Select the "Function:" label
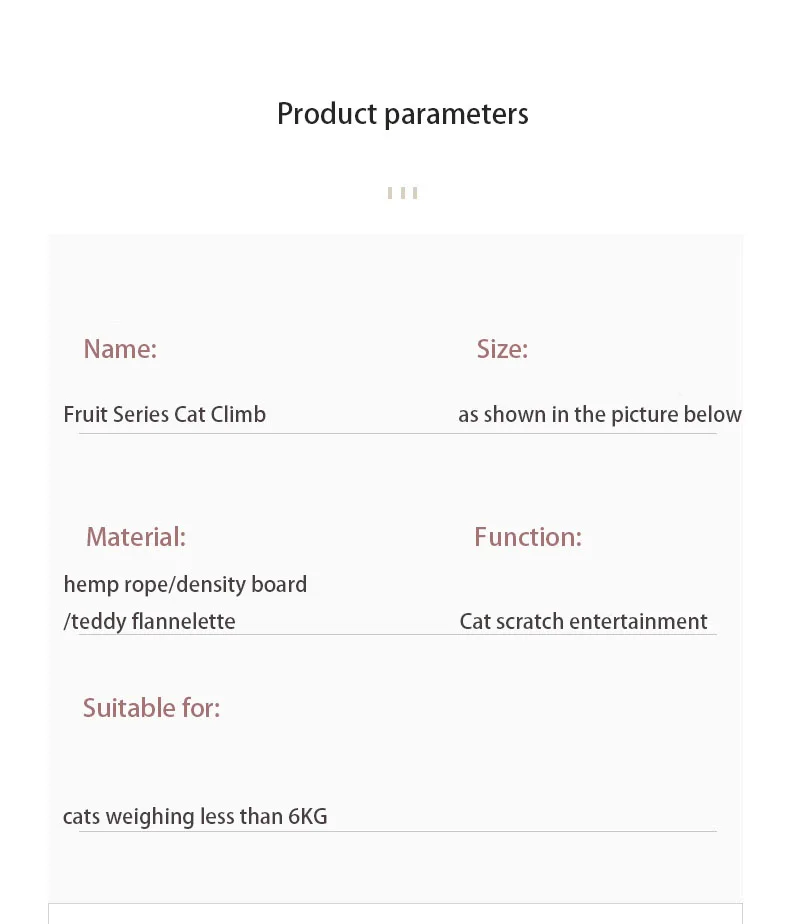 (x=527, y=537)
